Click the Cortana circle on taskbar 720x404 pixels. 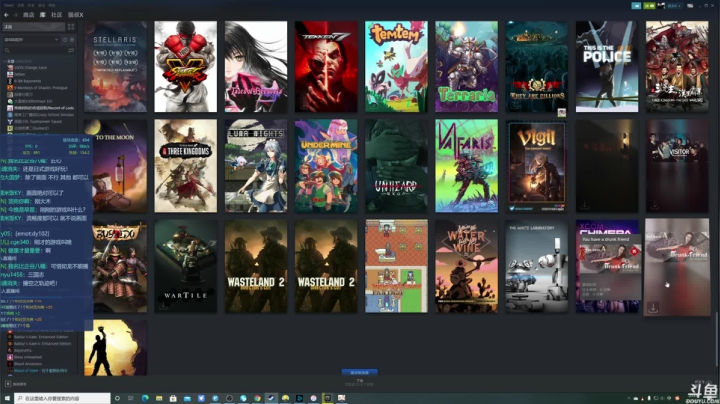point(117,398)
